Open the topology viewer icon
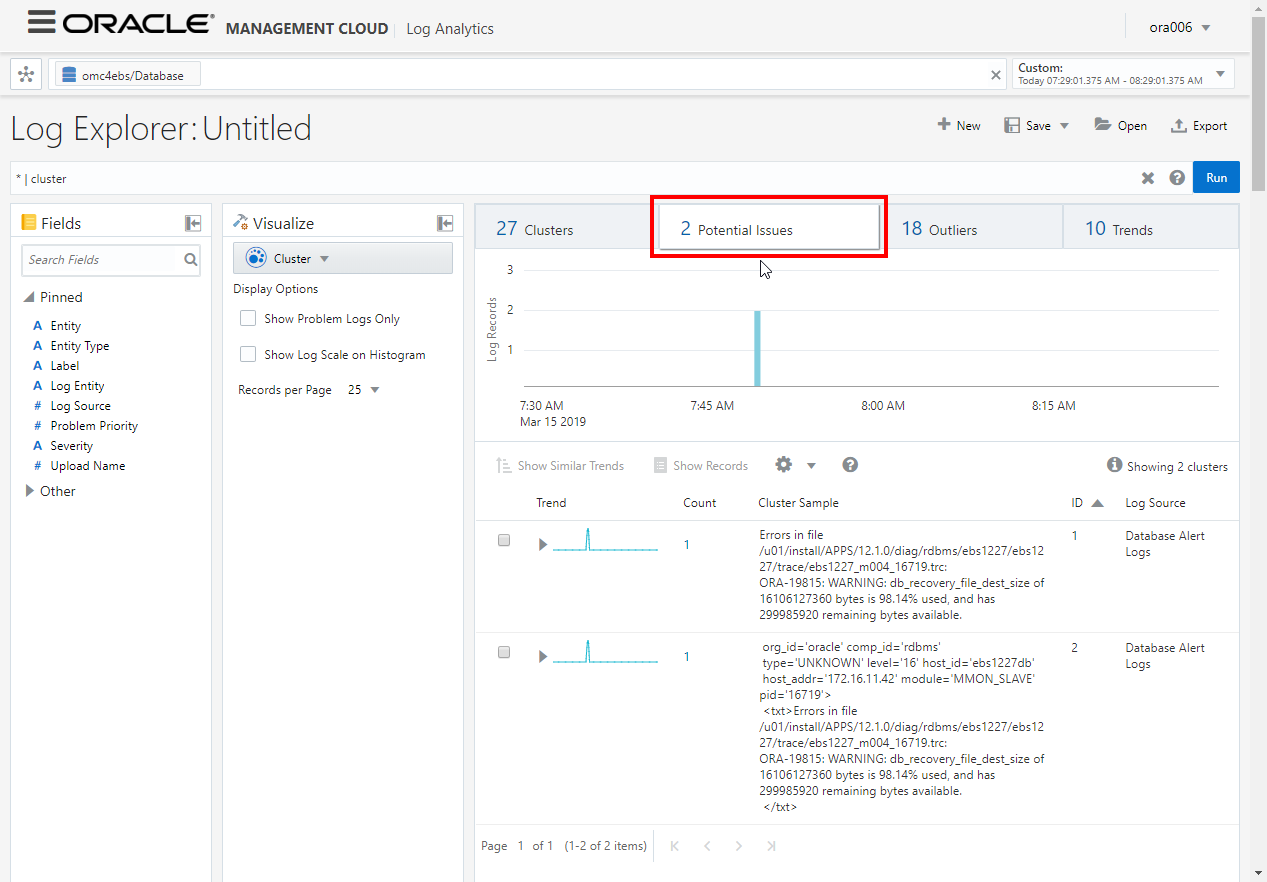The height and width of the screenshot is (882, 1267). click(25, 74)
